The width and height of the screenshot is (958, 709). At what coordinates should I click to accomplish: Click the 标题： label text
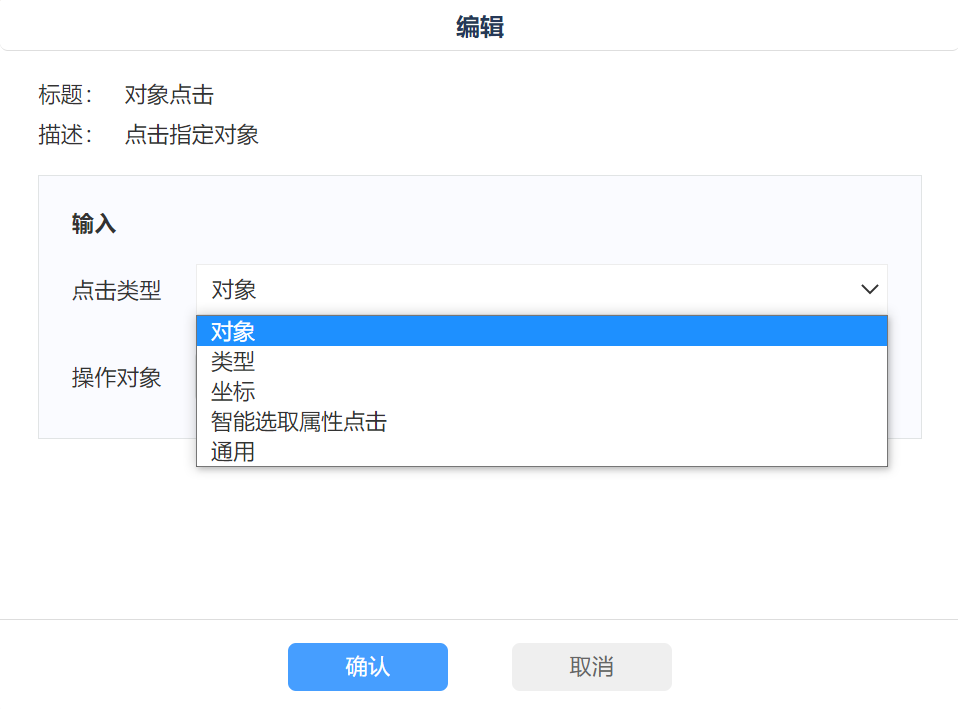coord(65,96)
